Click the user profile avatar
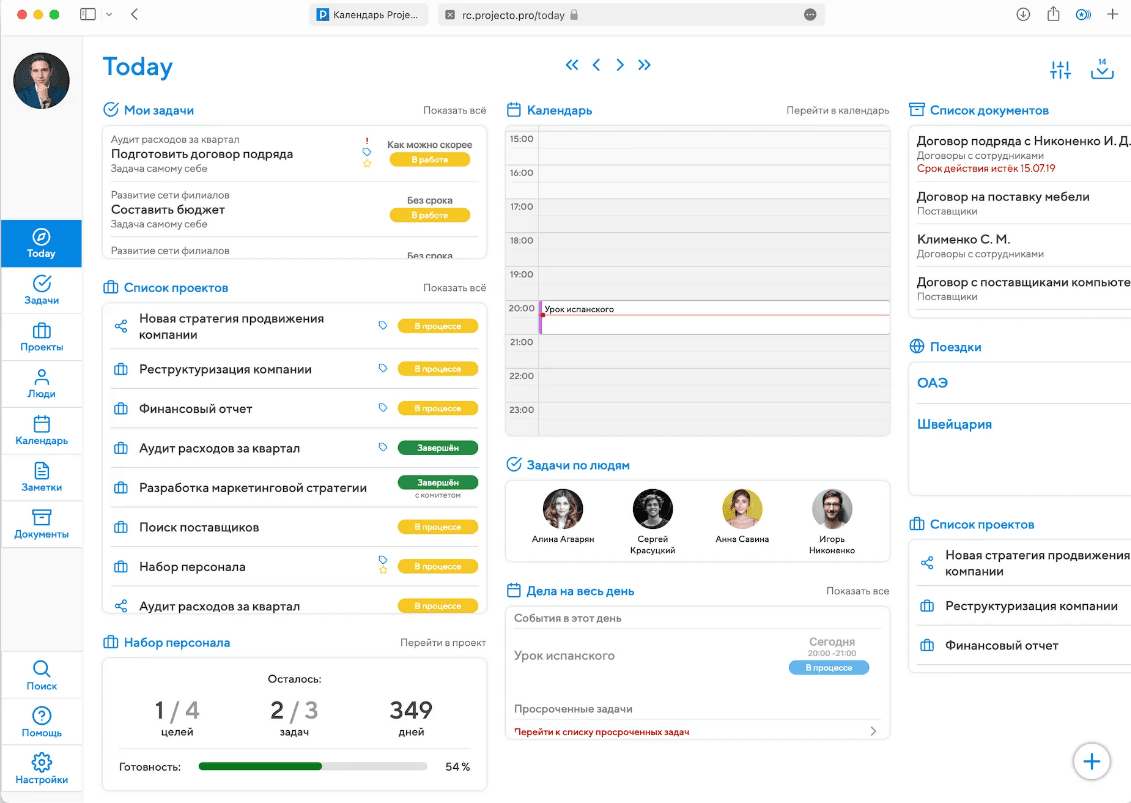 [x=41, y=81]
